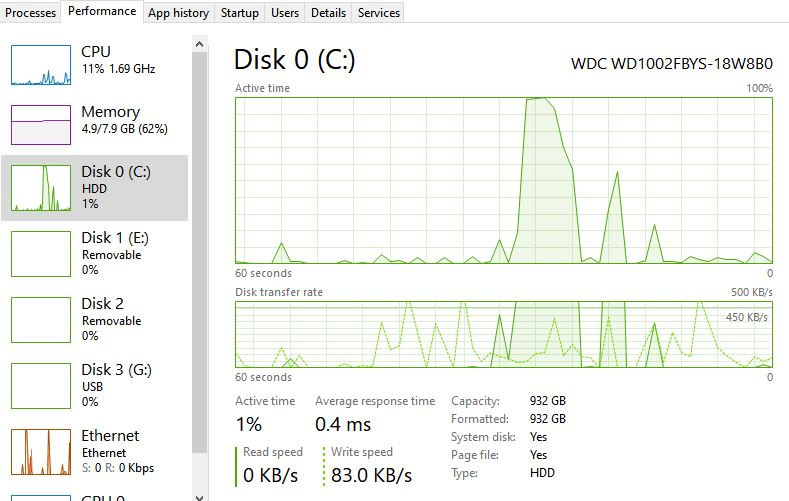Image resolution: width=789 pixels, height=501 pixels.
Task: Switch to the Services tab
Action: (x=379, y=13)
